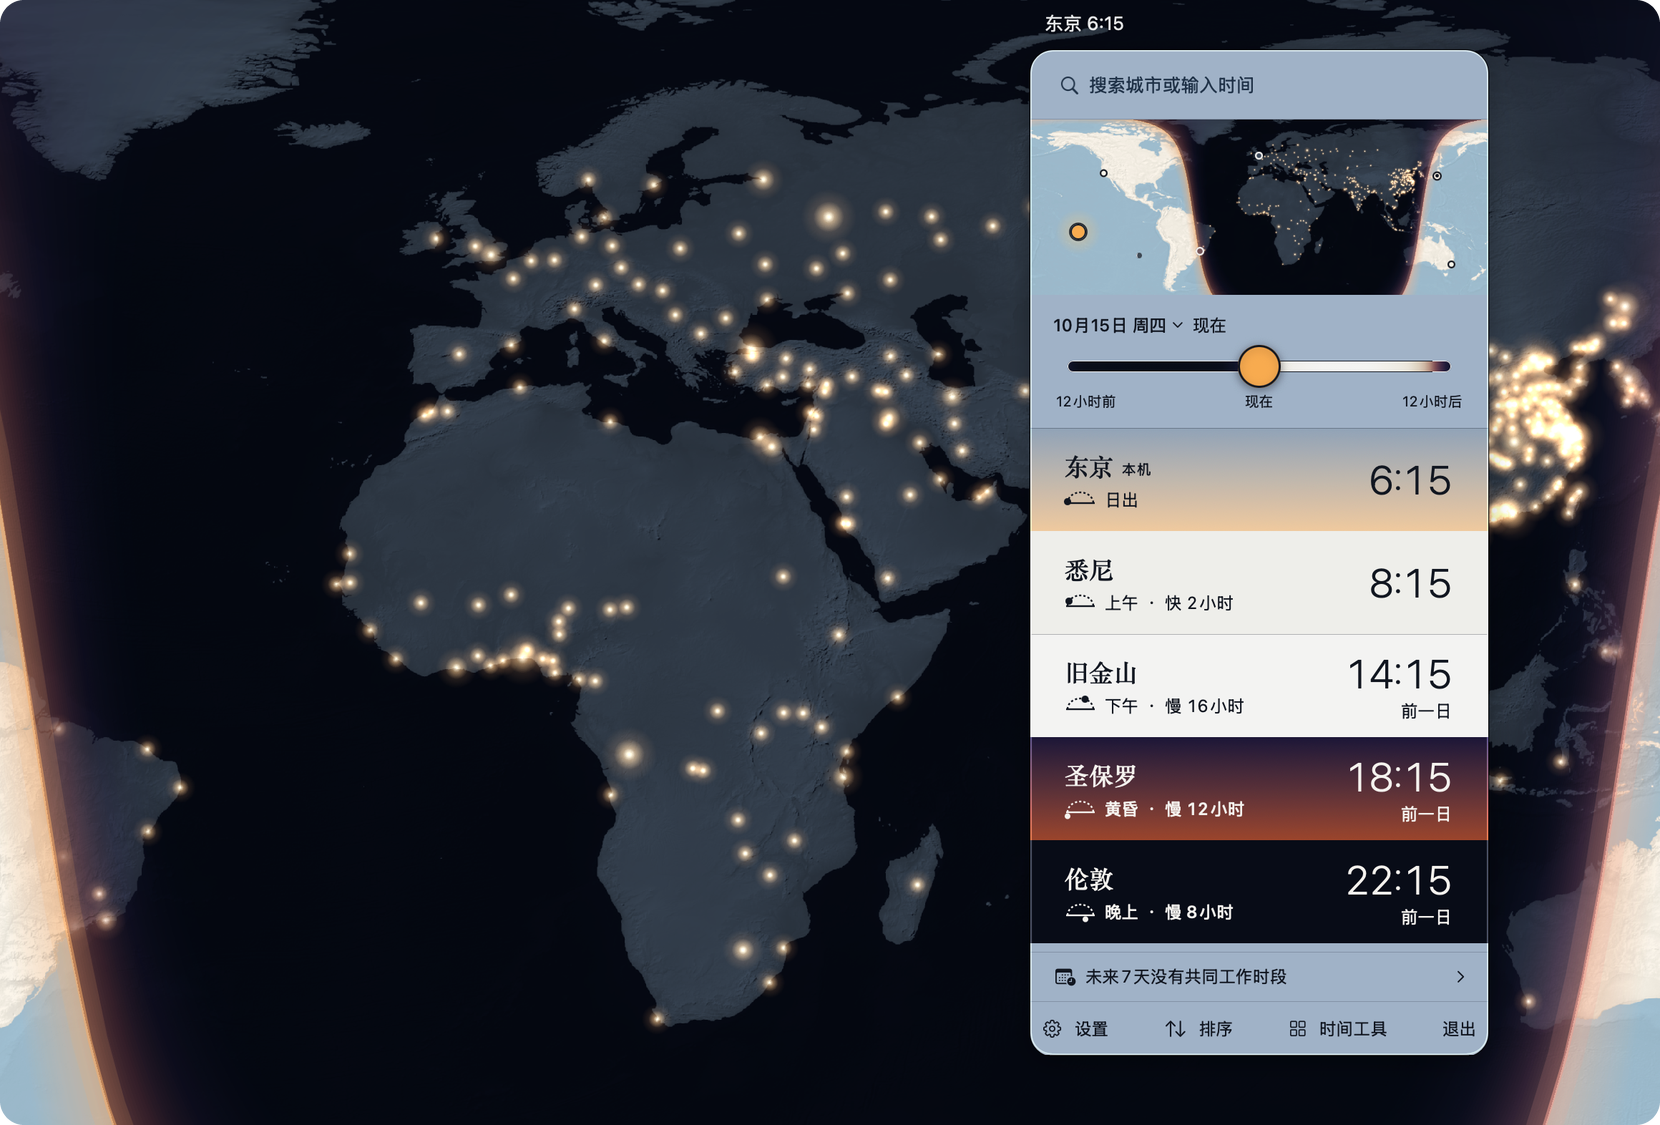Image resolution: width=1660 pixels, height=1125 pixels.
Task: Expand the chevron after 未来7天没有共同工作时段
Action: (x=1461, y=977)
